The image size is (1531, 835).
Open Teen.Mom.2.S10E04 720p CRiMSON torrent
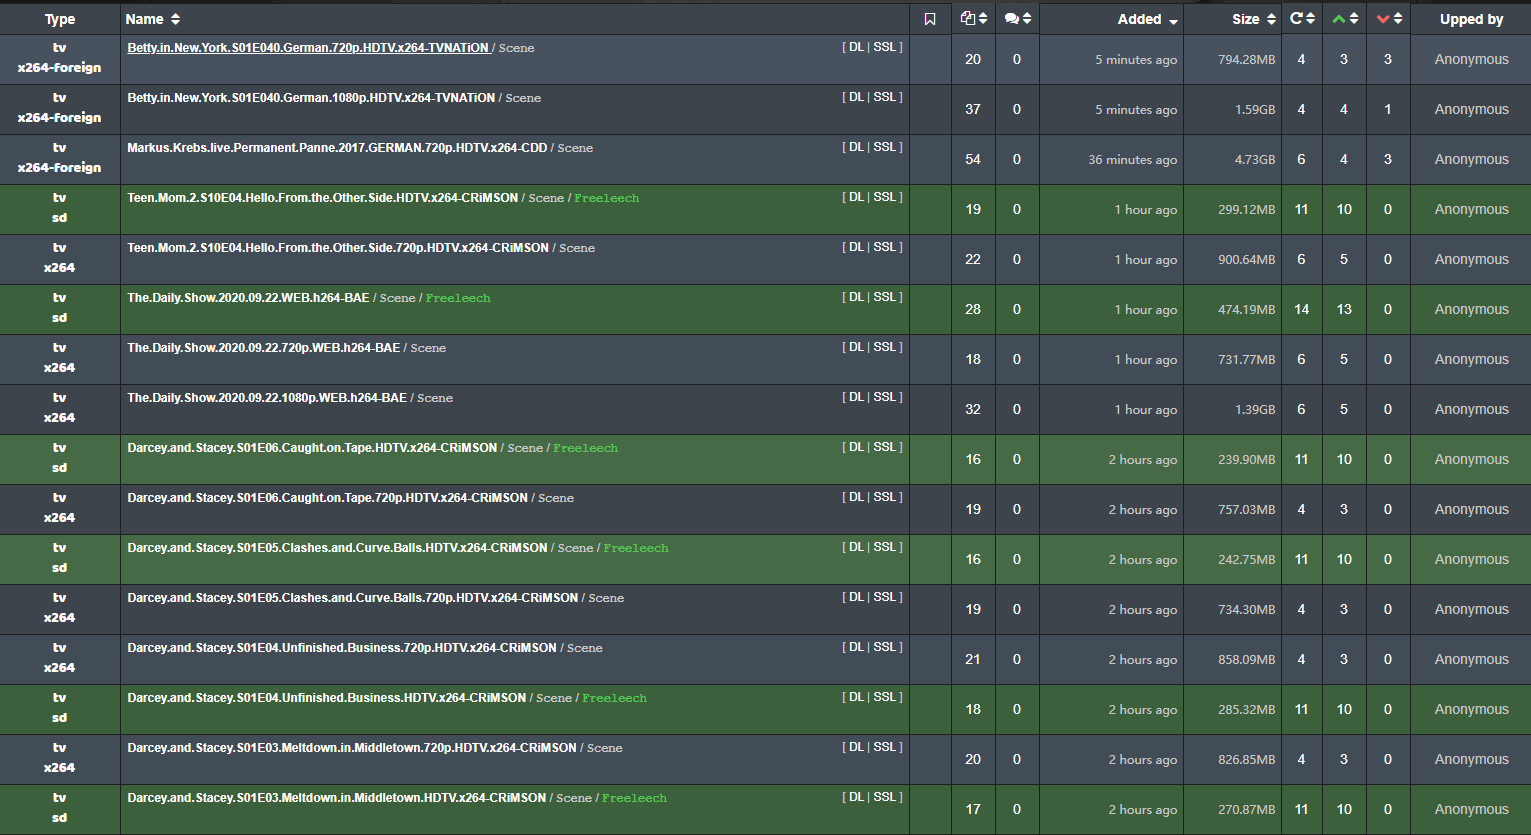point(338,247)
